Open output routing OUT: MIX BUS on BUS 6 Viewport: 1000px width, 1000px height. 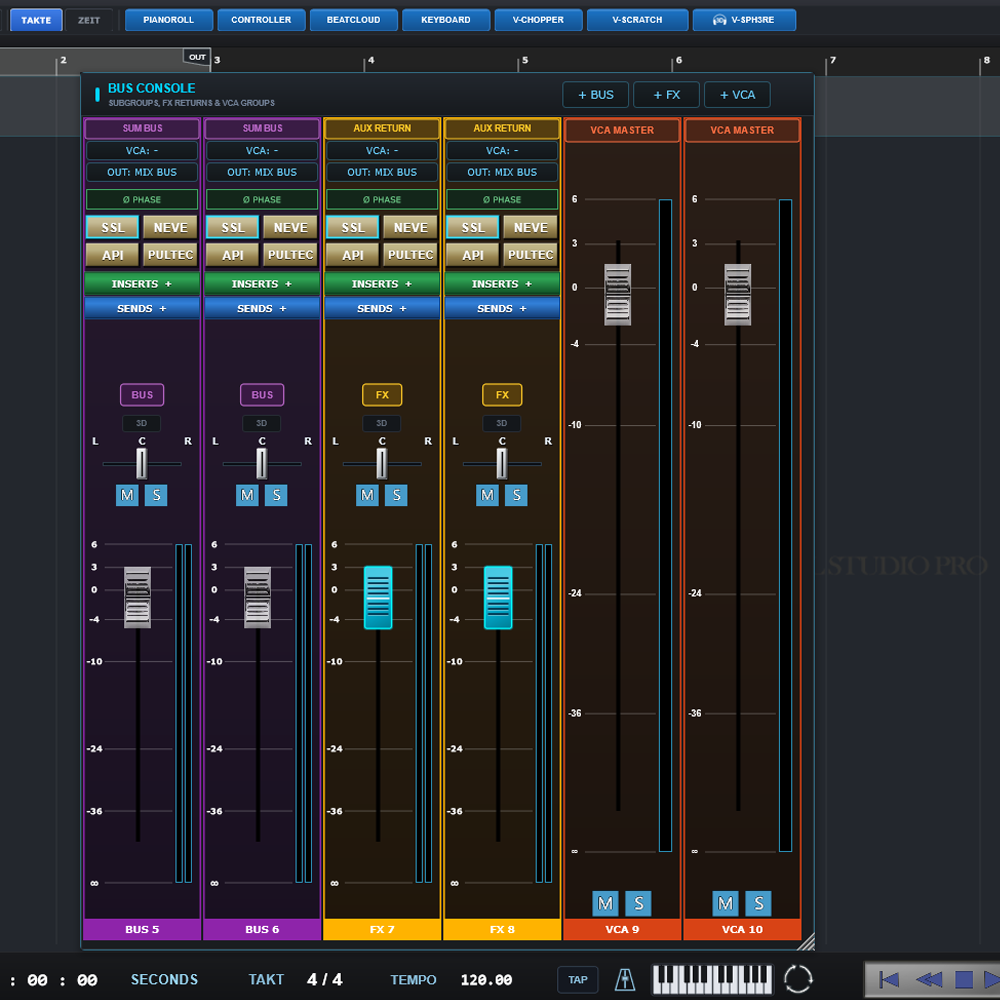coord(262,172)
